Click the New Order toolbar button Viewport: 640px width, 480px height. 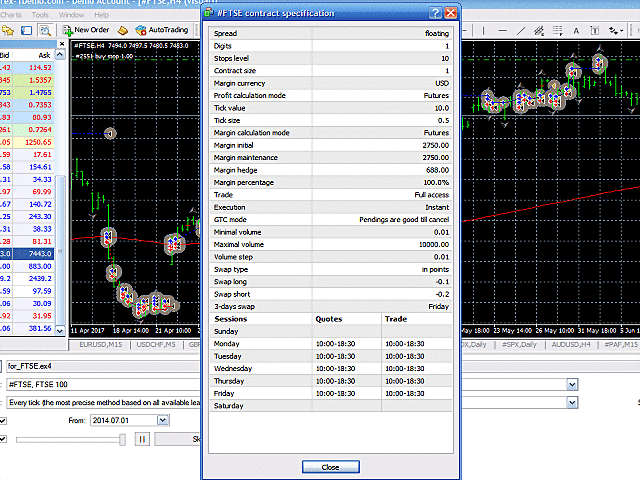point(90,30)
